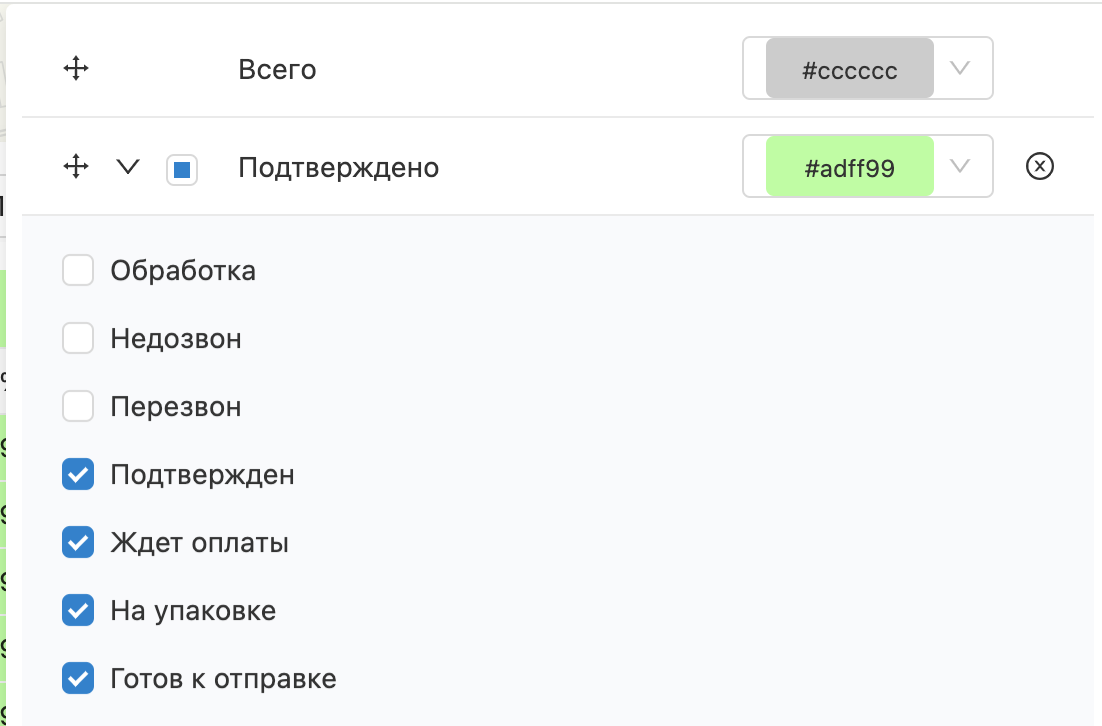Click the move handle icon for Подтверждено row
The width and height of the screenshot is (1102, 726).
point(76,167)
